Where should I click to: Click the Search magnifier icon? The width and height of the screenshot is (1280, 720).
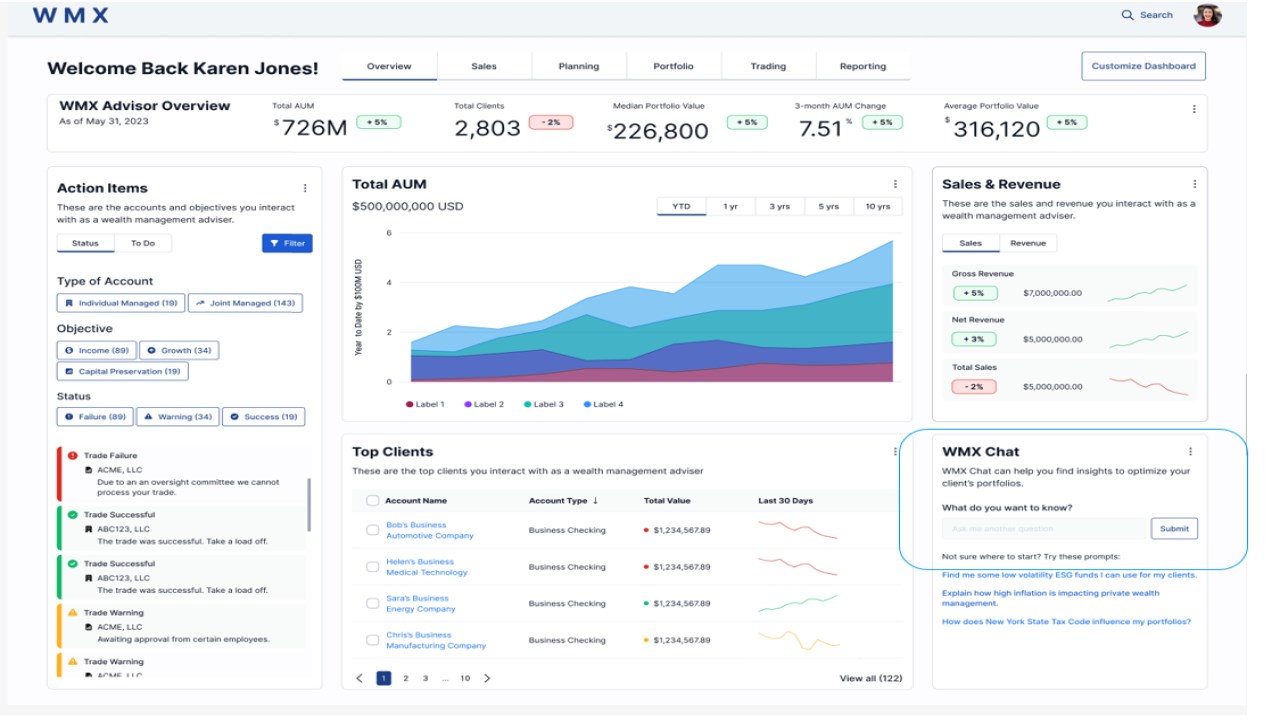click(x=1128, y=15)
